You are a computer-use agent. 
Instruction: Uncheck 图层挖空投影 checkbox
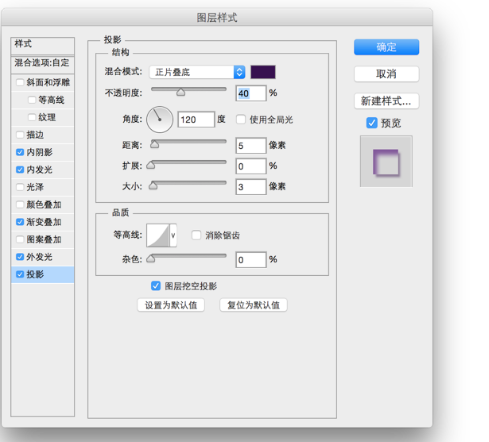coord(156,286)
